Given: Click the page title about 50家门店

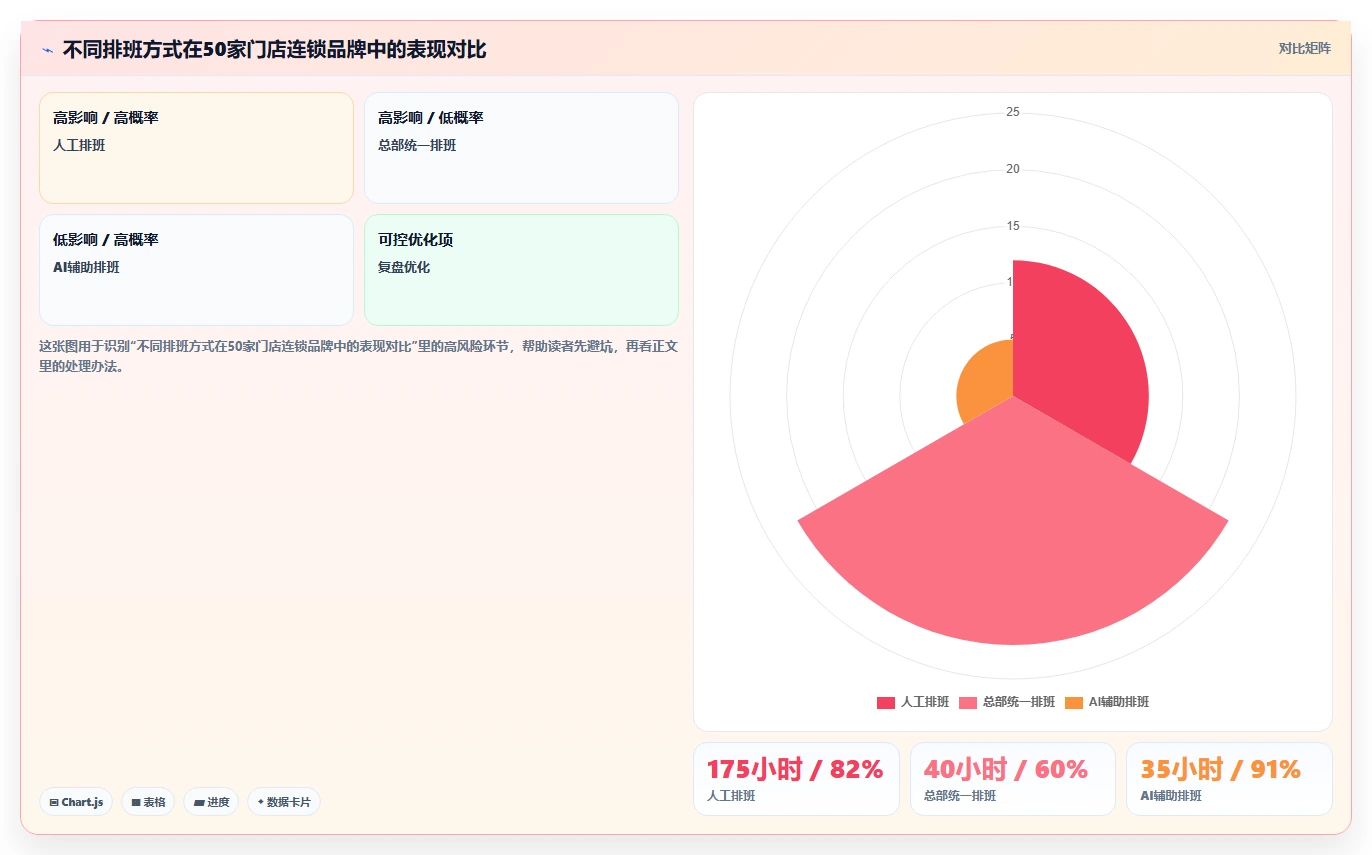Looking at the screenshot, I should click(x=275, y=49).
